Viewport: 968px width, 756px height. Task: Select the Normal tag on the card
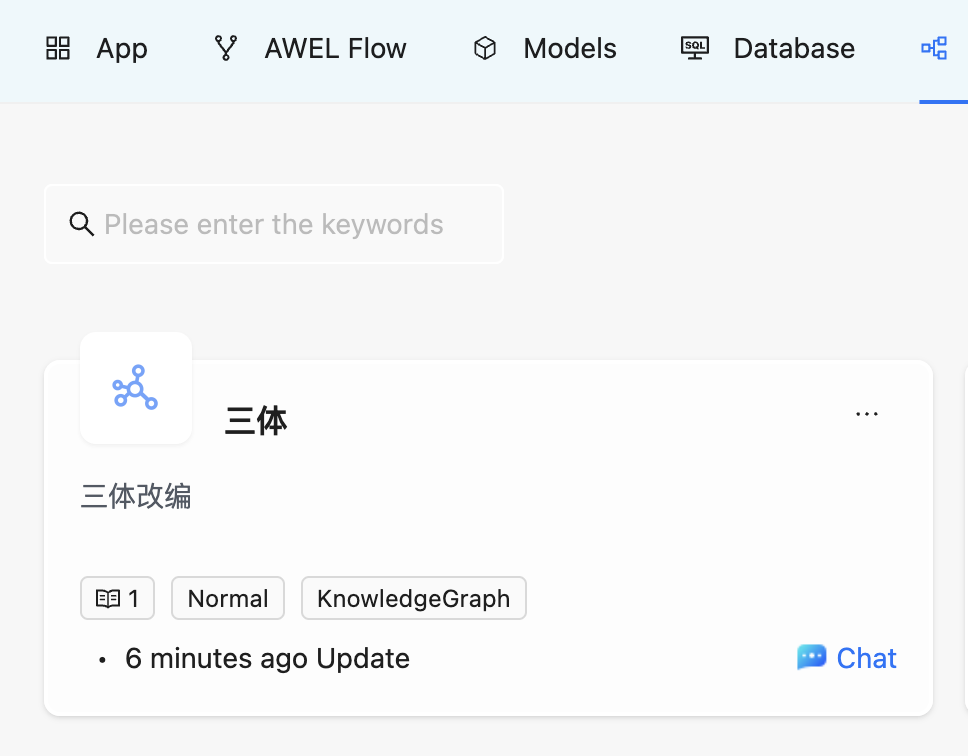click(x=227, y=598)
